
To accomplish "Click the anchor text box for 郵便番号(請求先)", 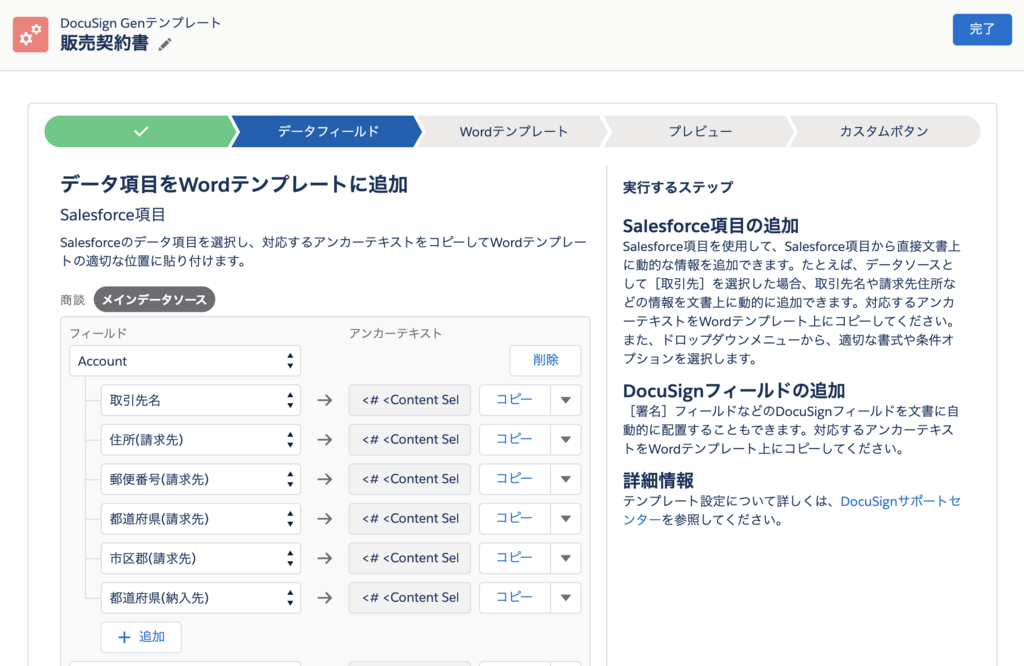I will (x=409, y=479).
